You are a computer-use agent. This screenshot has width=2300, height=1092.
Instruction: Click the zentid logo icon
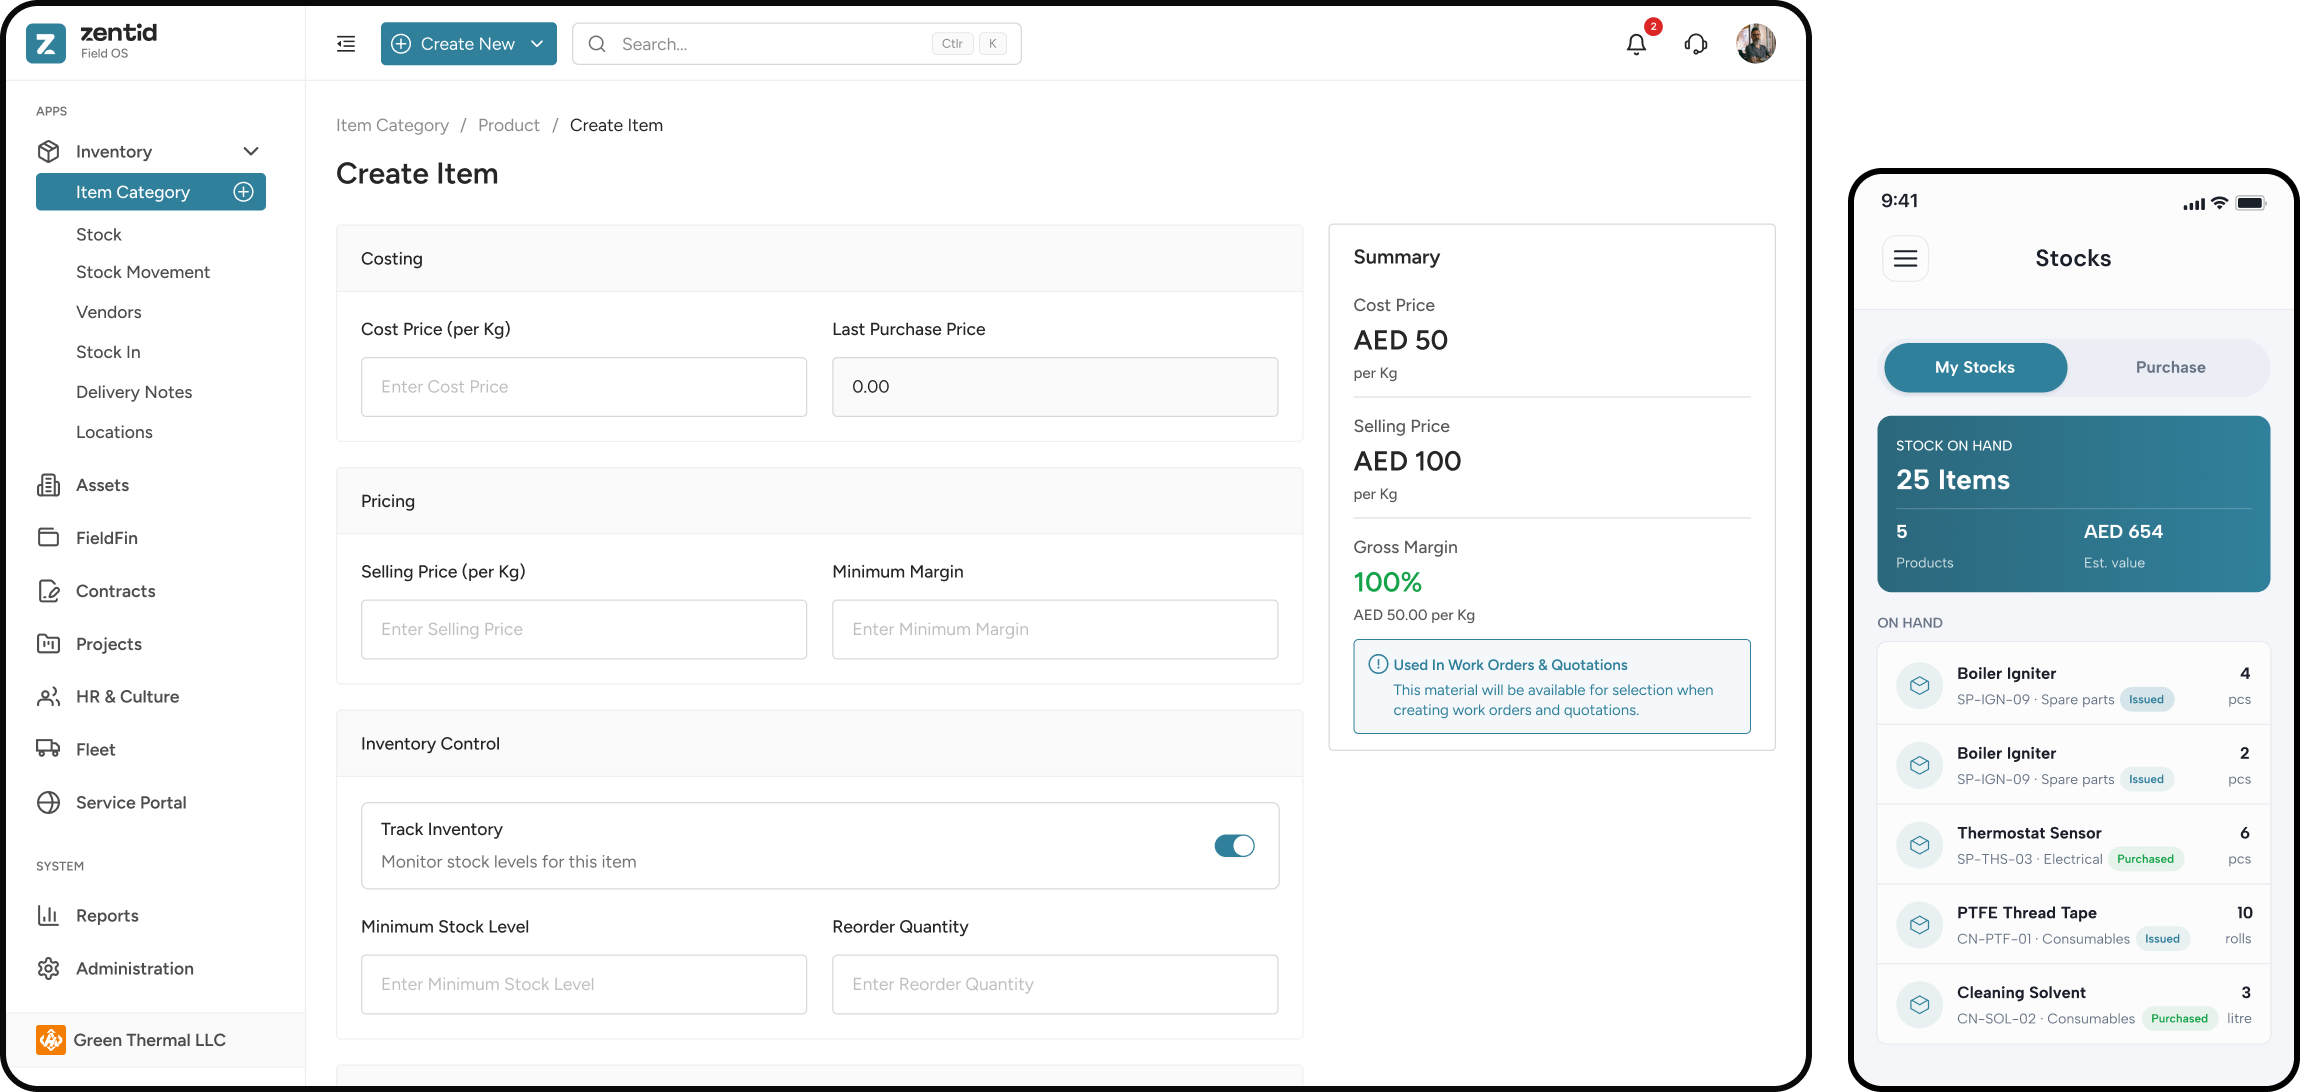45,43
